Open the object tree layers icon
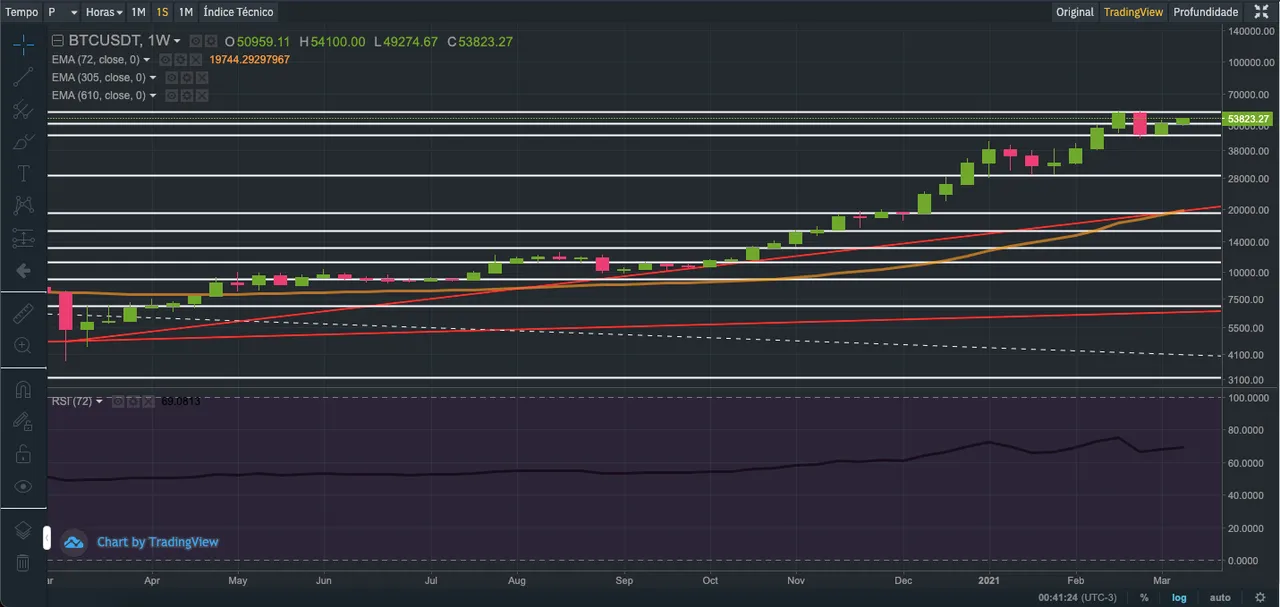 [x=23, y=530]
